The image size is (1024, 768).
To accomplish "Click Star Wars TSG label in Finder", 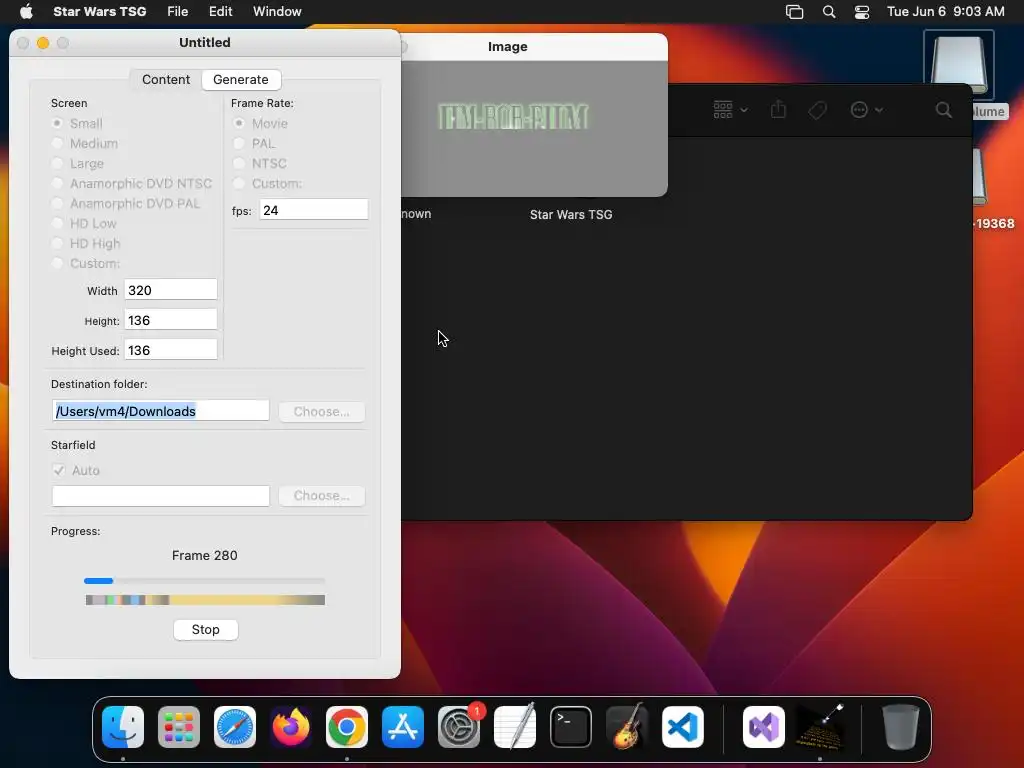I will pos(571,214).
